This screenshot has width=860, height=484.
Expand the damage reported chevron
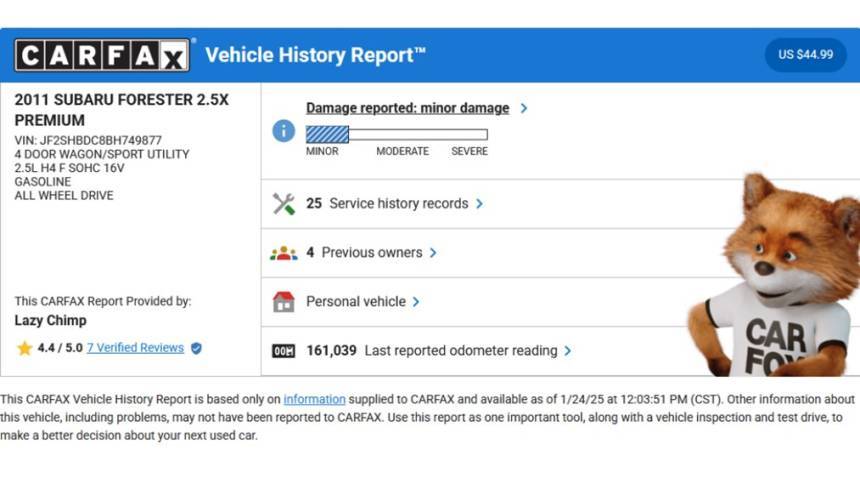pos(524,108)
